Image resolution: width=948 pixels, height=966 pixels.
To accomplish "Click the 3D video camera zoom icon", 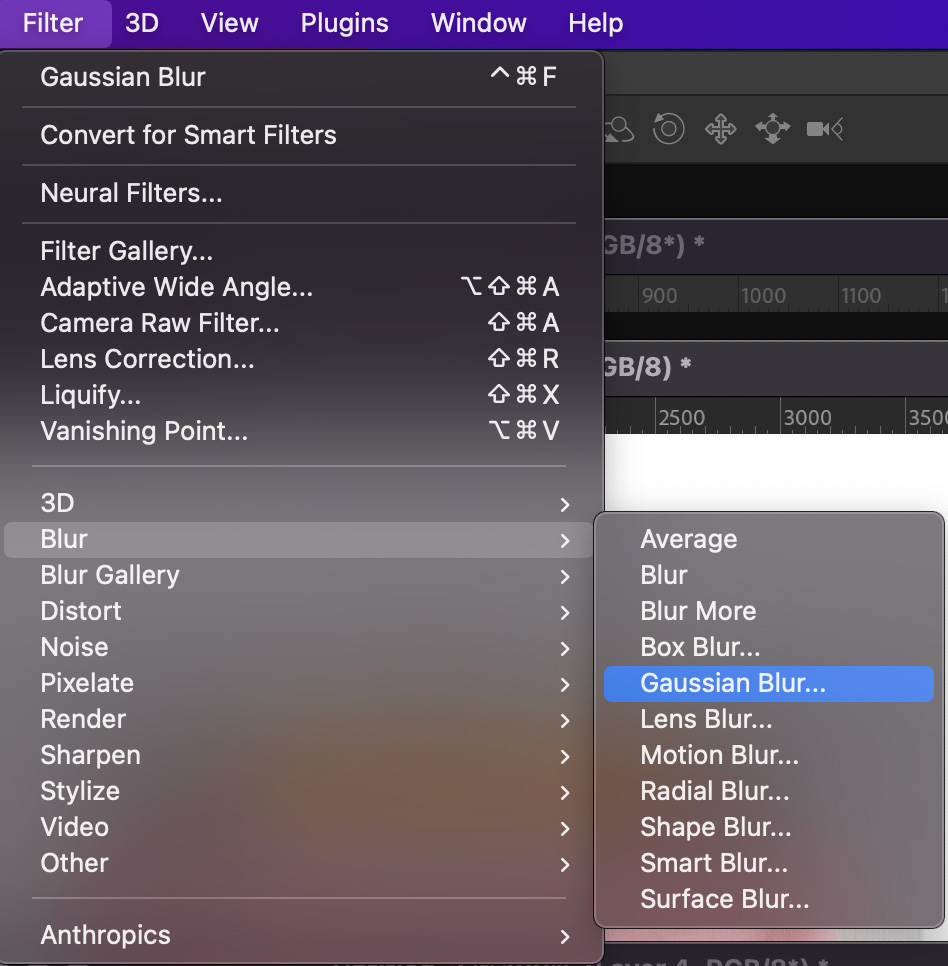I will [824, 129].
